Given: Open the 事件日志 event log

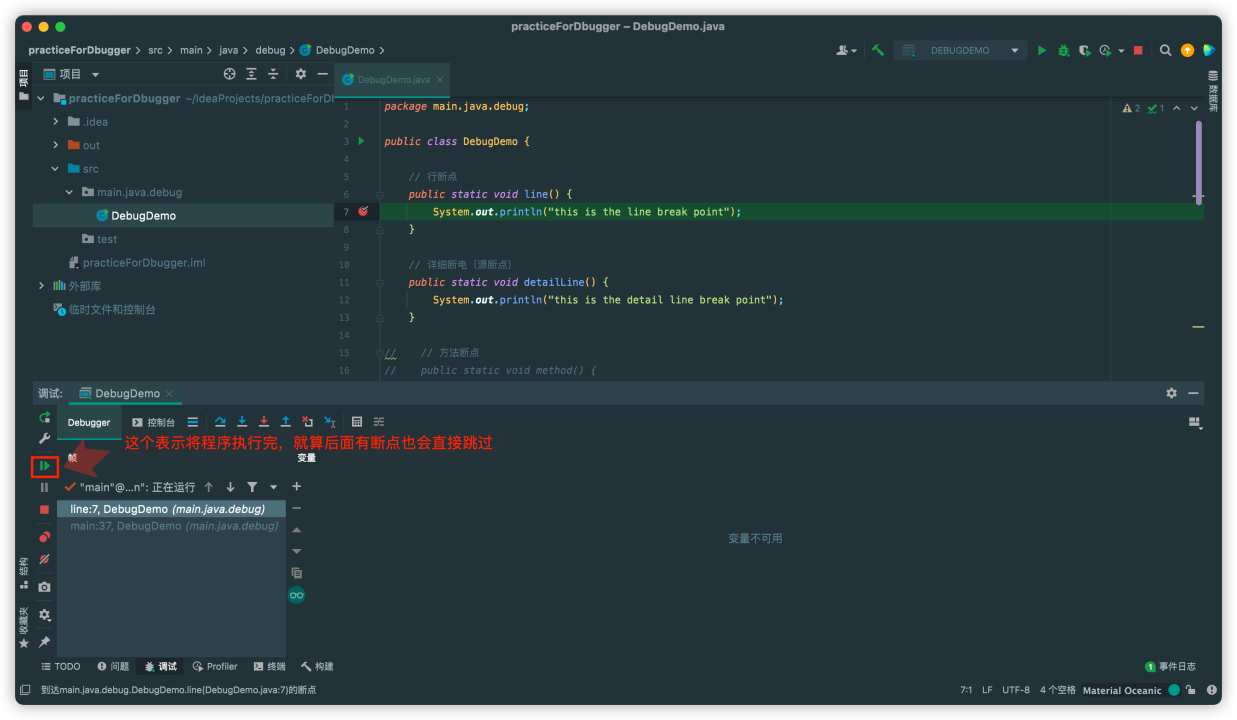Looking at the screenshot, I should pyautogui.click(x=1170, y=666).
